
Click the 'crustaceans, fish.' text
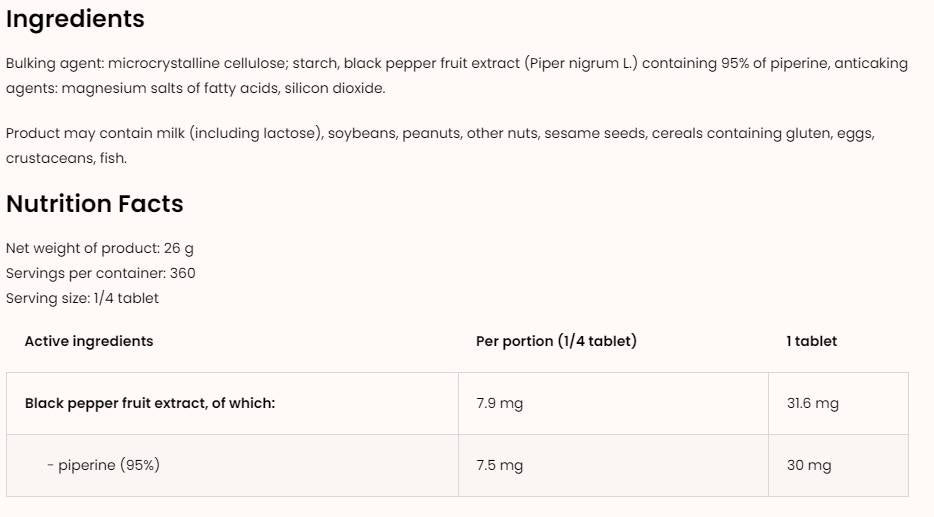pos(66,158)
